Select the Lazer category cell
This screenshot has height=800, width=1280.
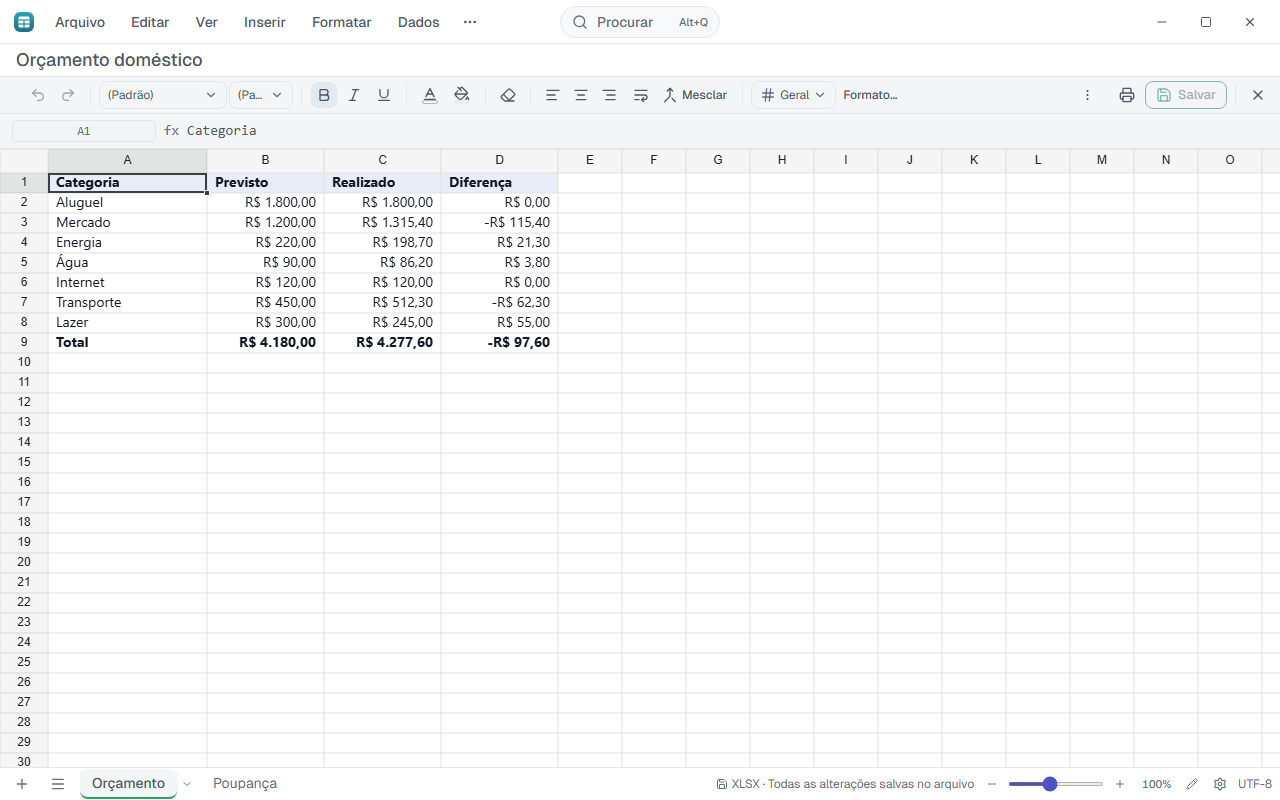tap(127, 322)
